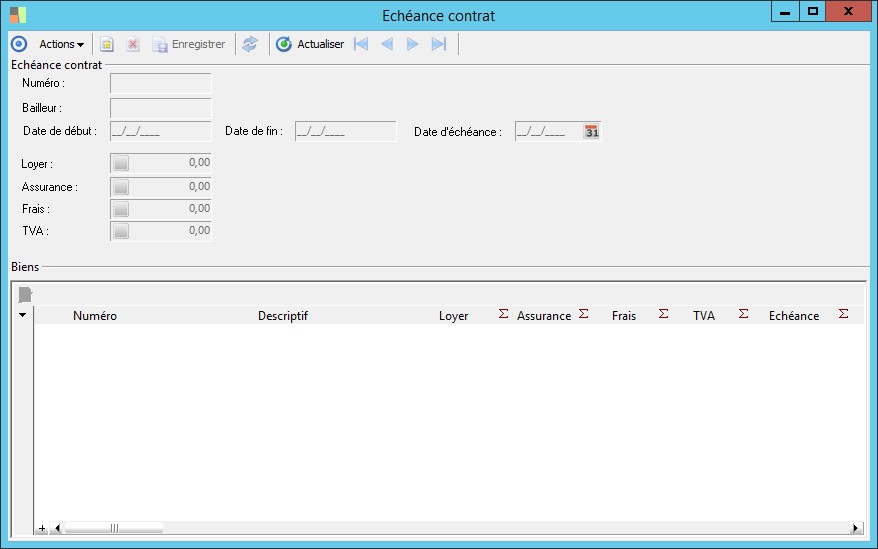
Task: Sort by the Descriptif column header
Action: [282, 316]
